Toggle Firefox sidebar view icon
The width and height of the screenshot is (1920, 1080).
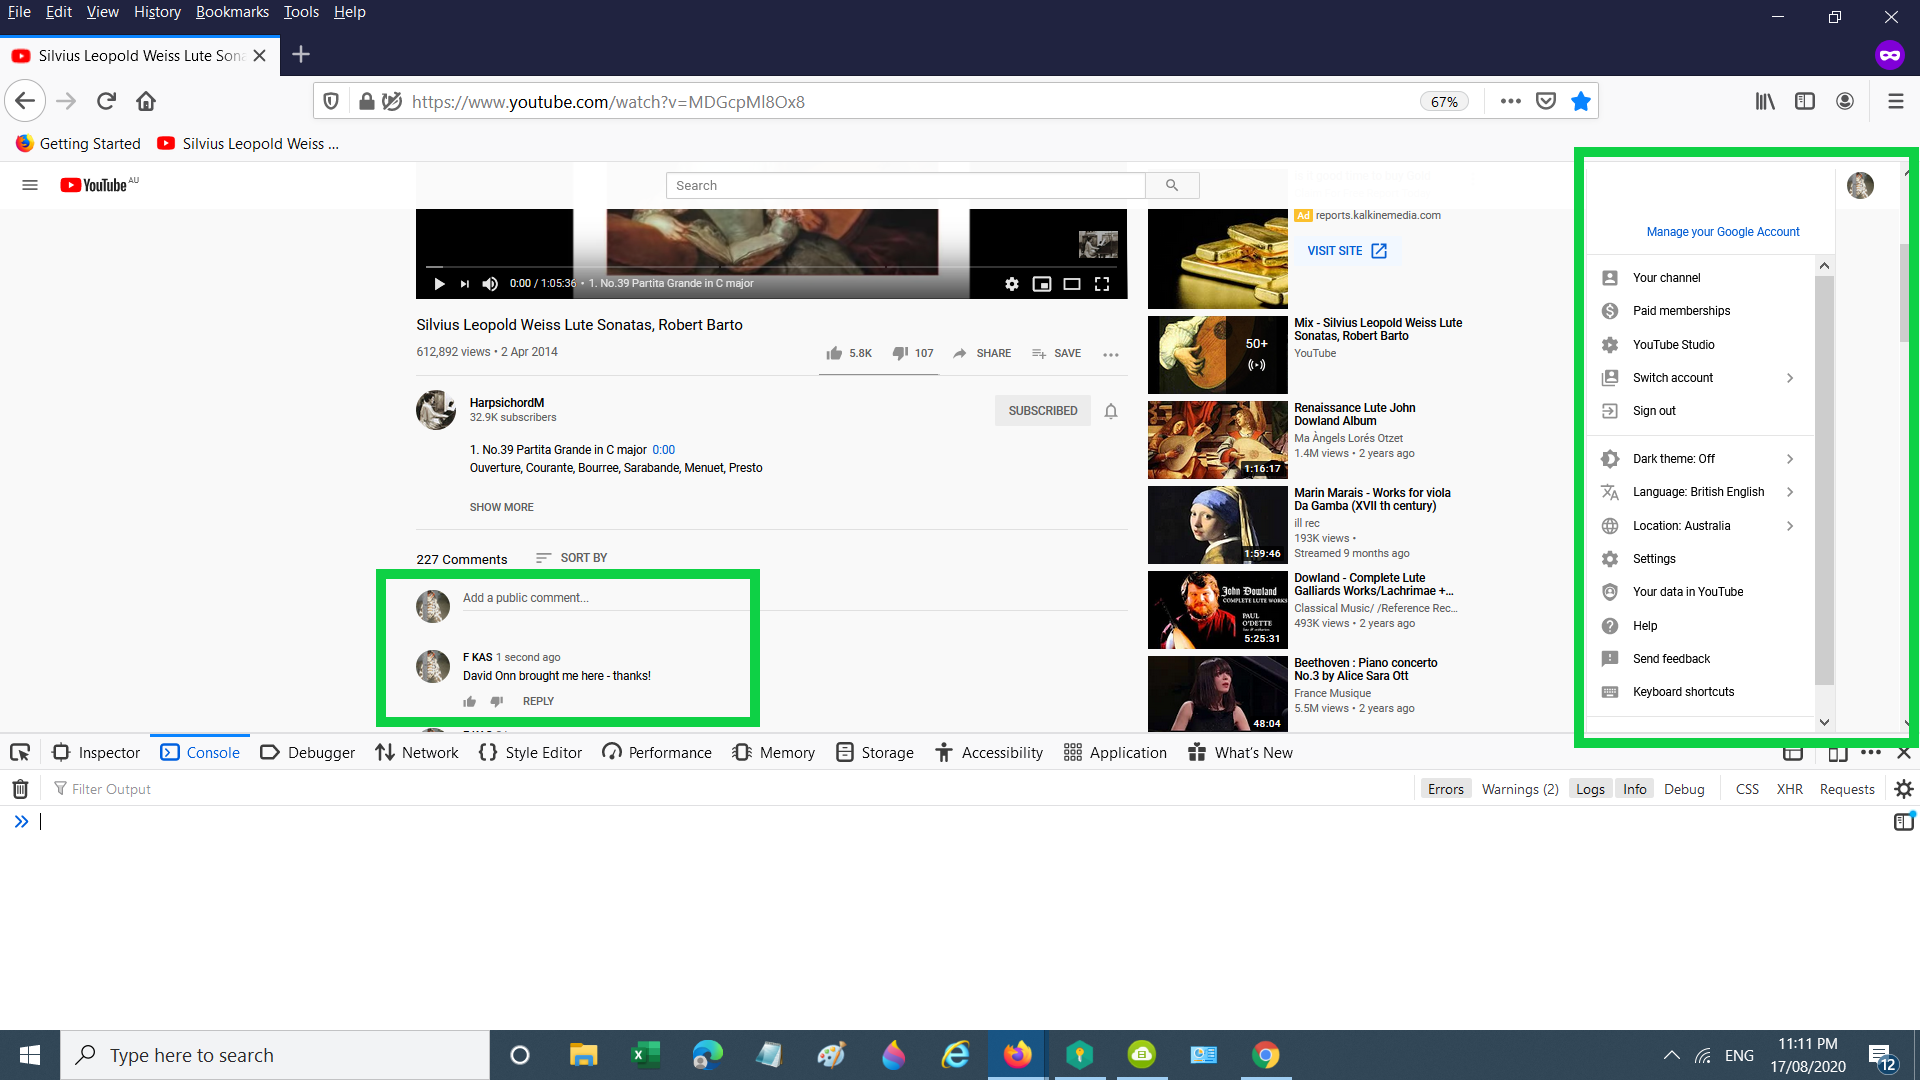pos(1805,101)
